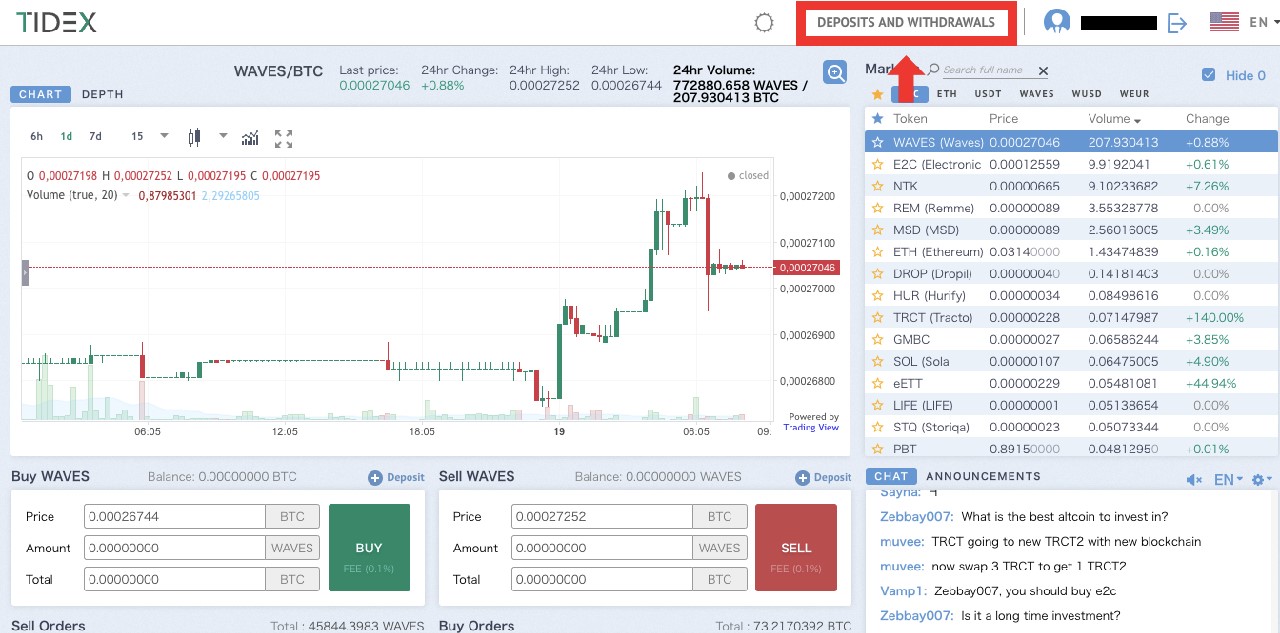Mute chat sounds with the speaker icon
Image resolution: width=1280 pixels, height=633 pixels.
[1194, 479]
